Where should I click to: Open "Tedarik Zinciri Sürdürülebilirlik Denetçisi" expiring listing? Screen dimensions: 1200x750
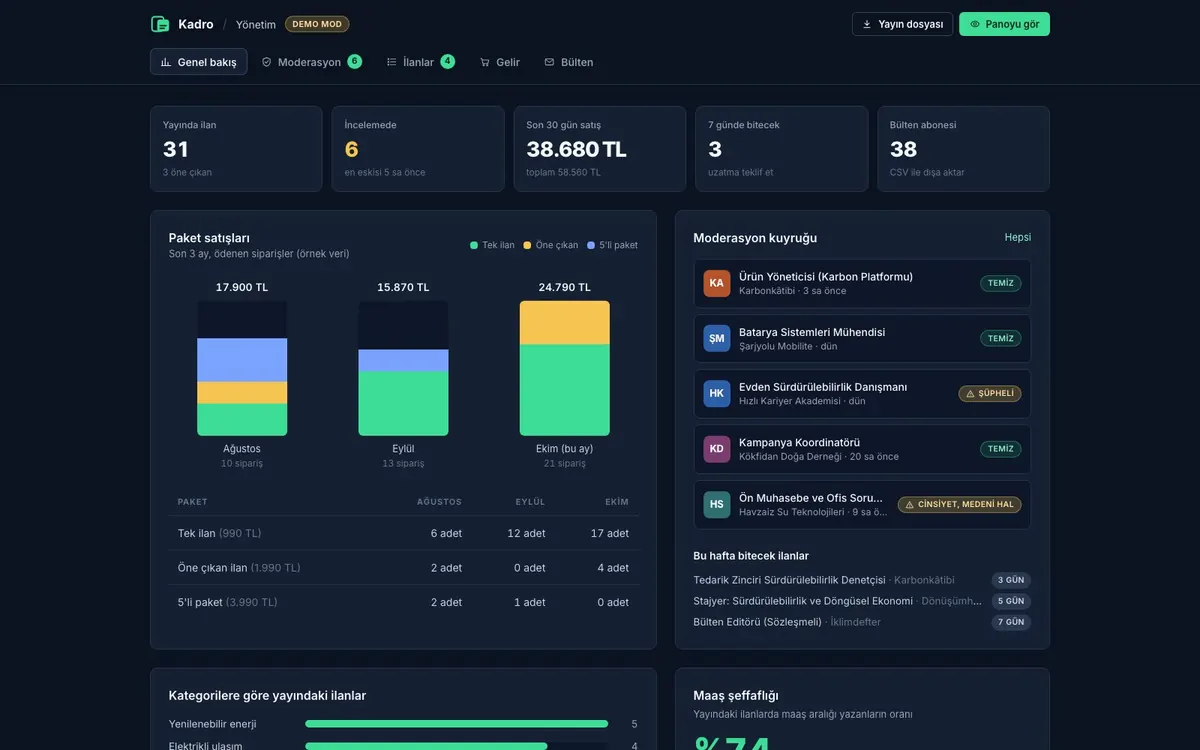(x=790, y=580)
